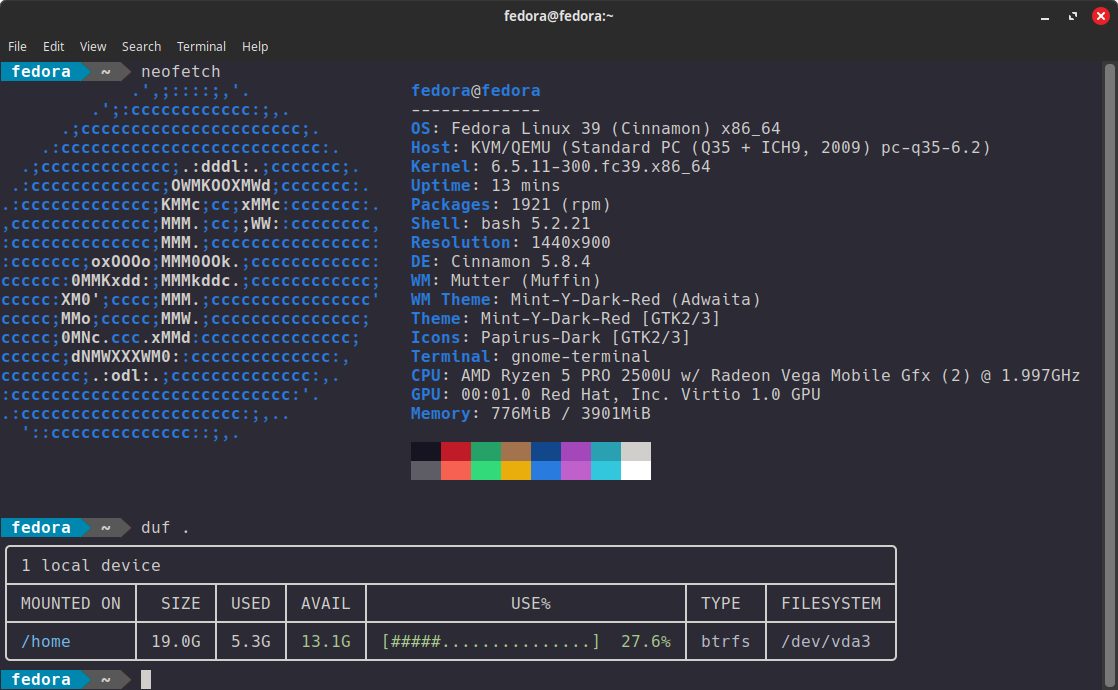Viewport: 1118px width, 690px height.
Task: Click the "27.6%" usage value
Action: 645,642
